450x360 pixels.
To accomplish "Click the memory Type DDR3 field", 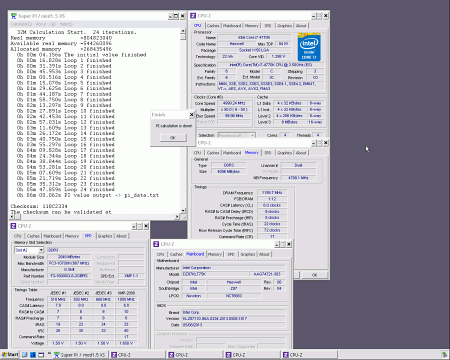I will [x=229, y=165].
